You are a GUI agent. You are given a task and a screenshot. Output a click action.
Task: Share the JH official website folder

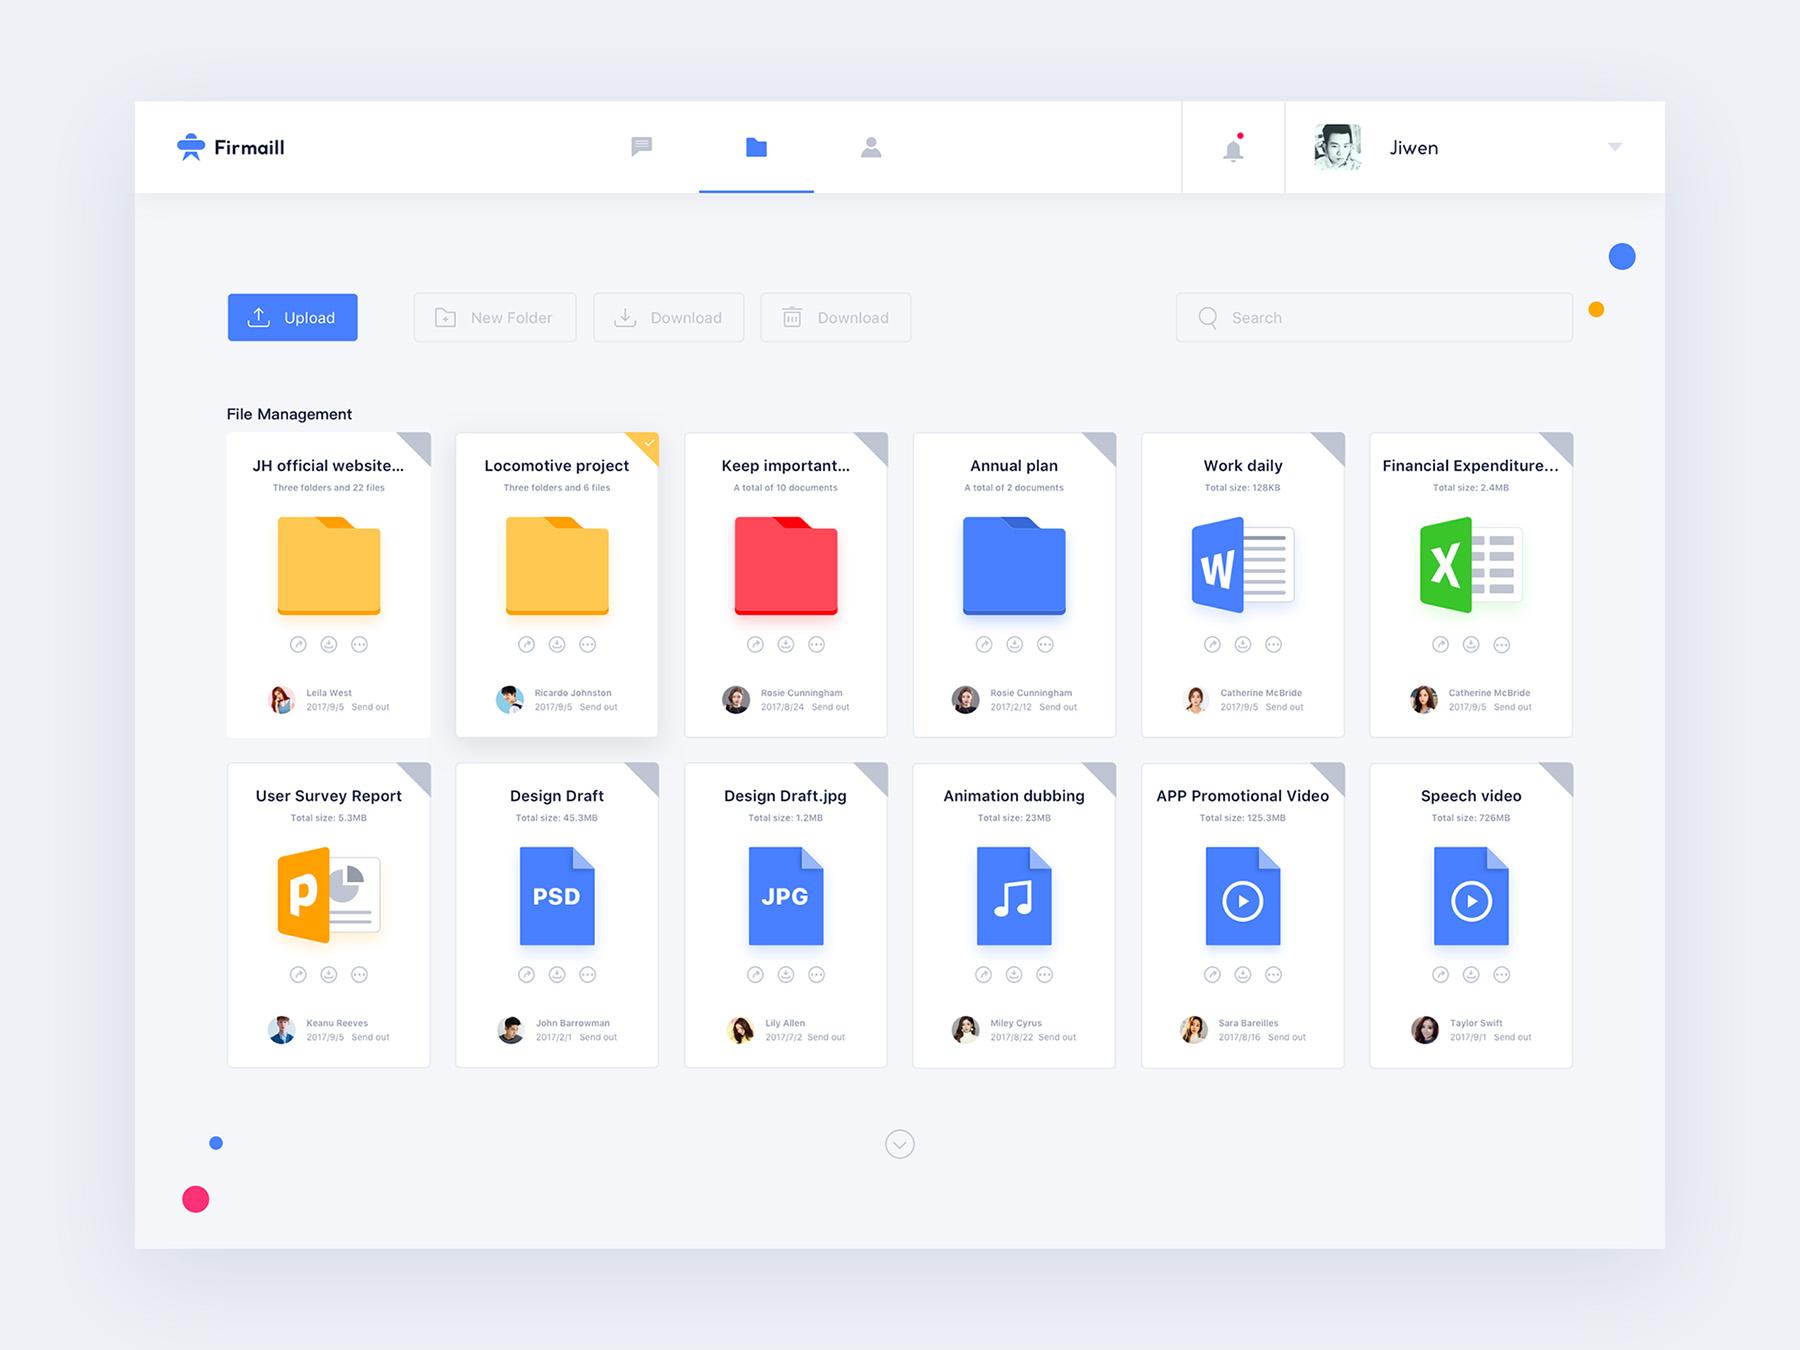(298, 644)
